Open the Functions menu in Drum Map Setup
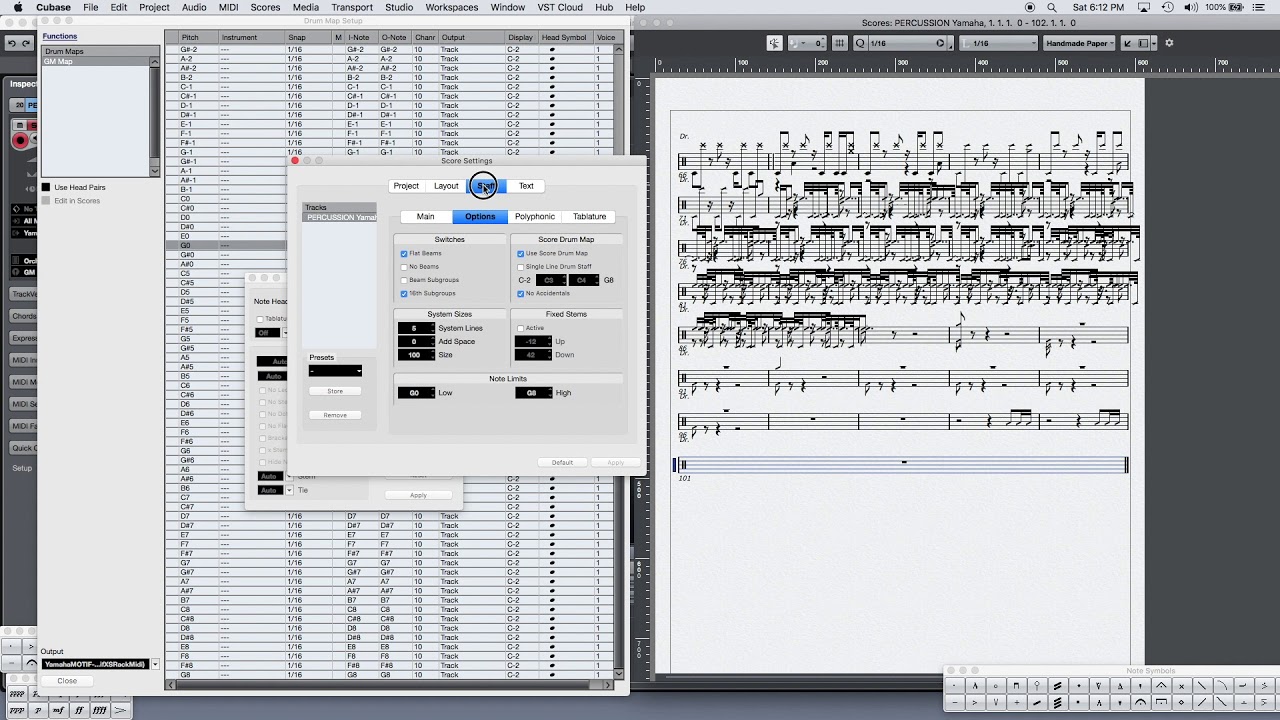 [60, 36]
